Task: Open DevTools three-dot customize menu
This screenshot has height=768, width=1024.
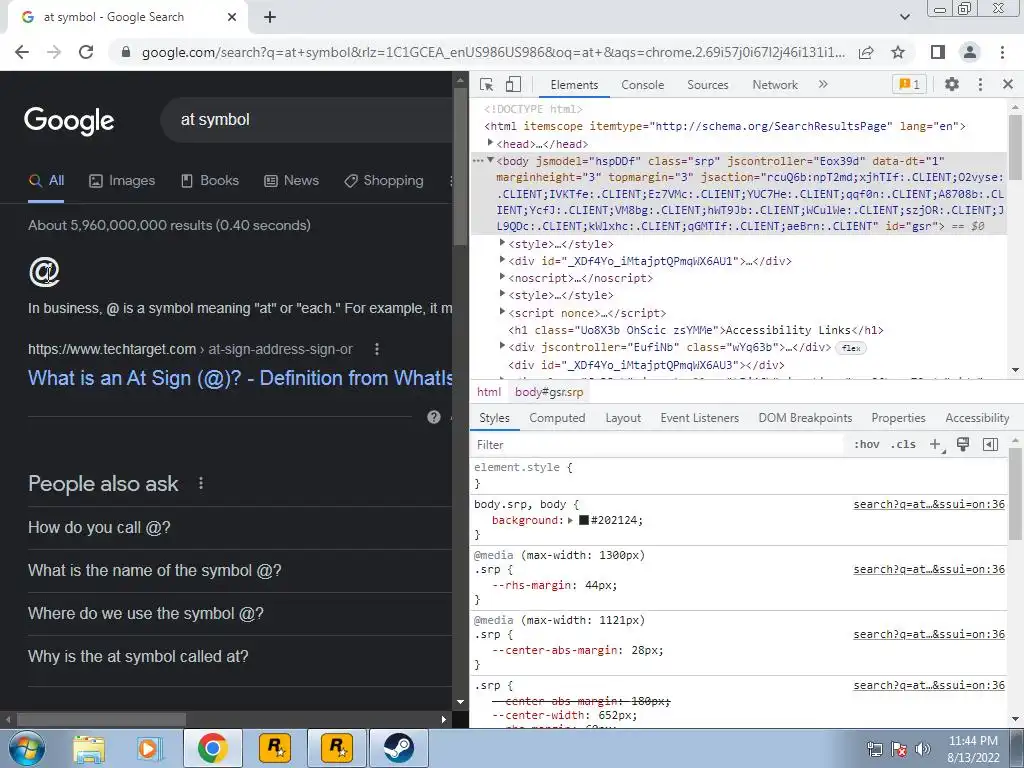Action: pyautogui.click(x=980, y=84)
